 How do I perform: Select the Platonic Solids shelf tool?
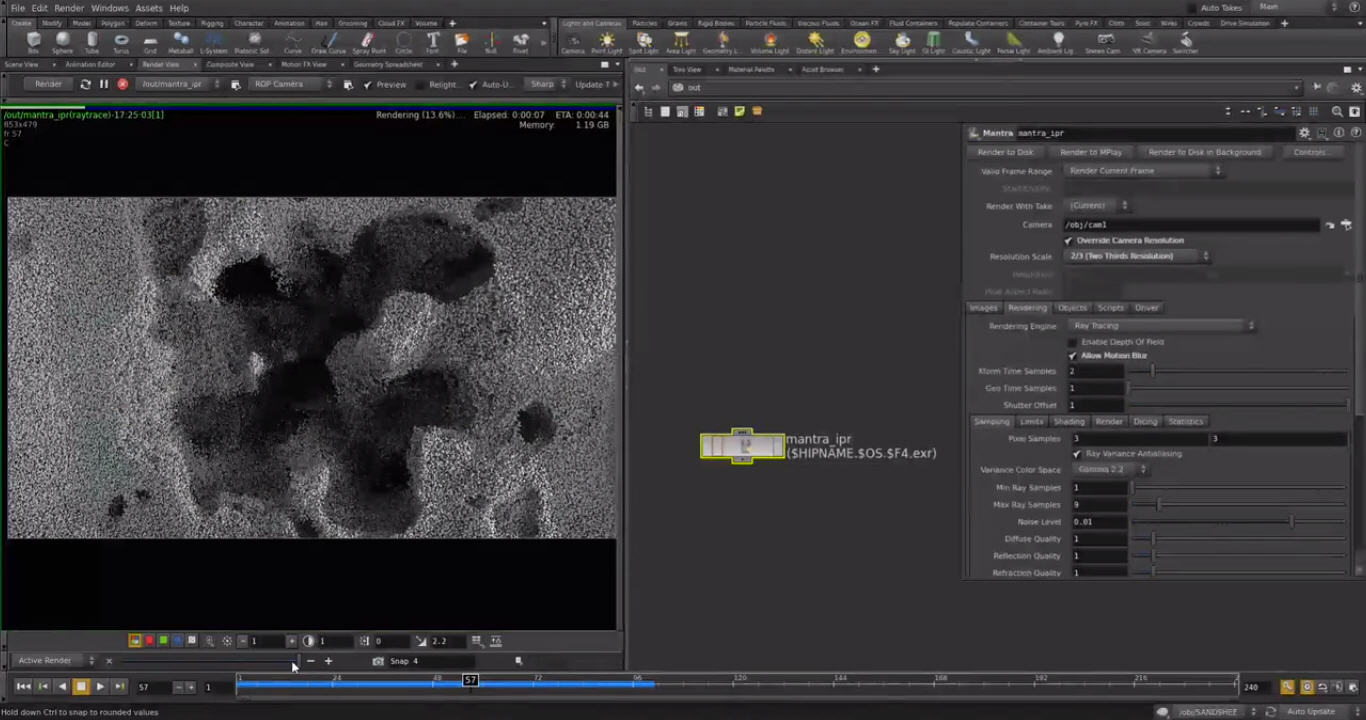(253, 41)
